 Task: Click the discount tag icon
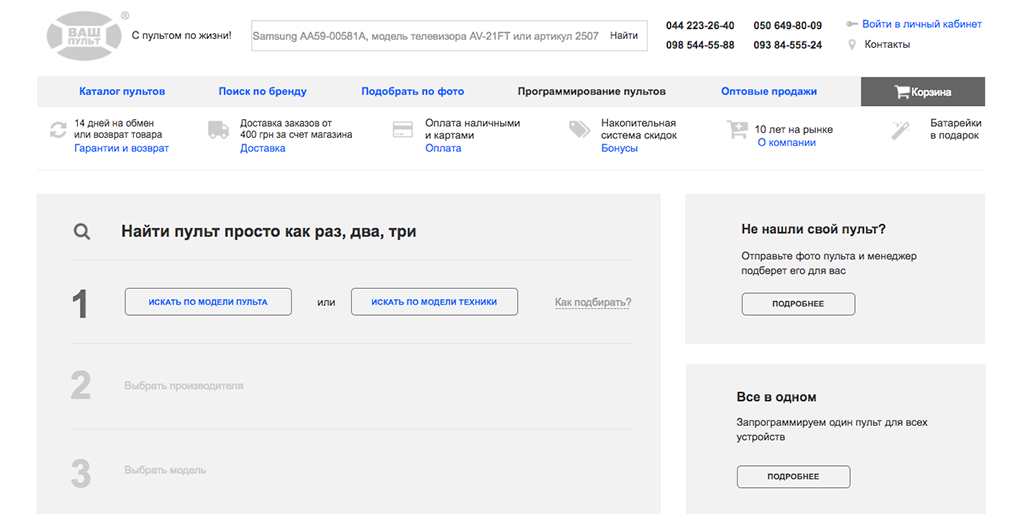tap(579, 129)
